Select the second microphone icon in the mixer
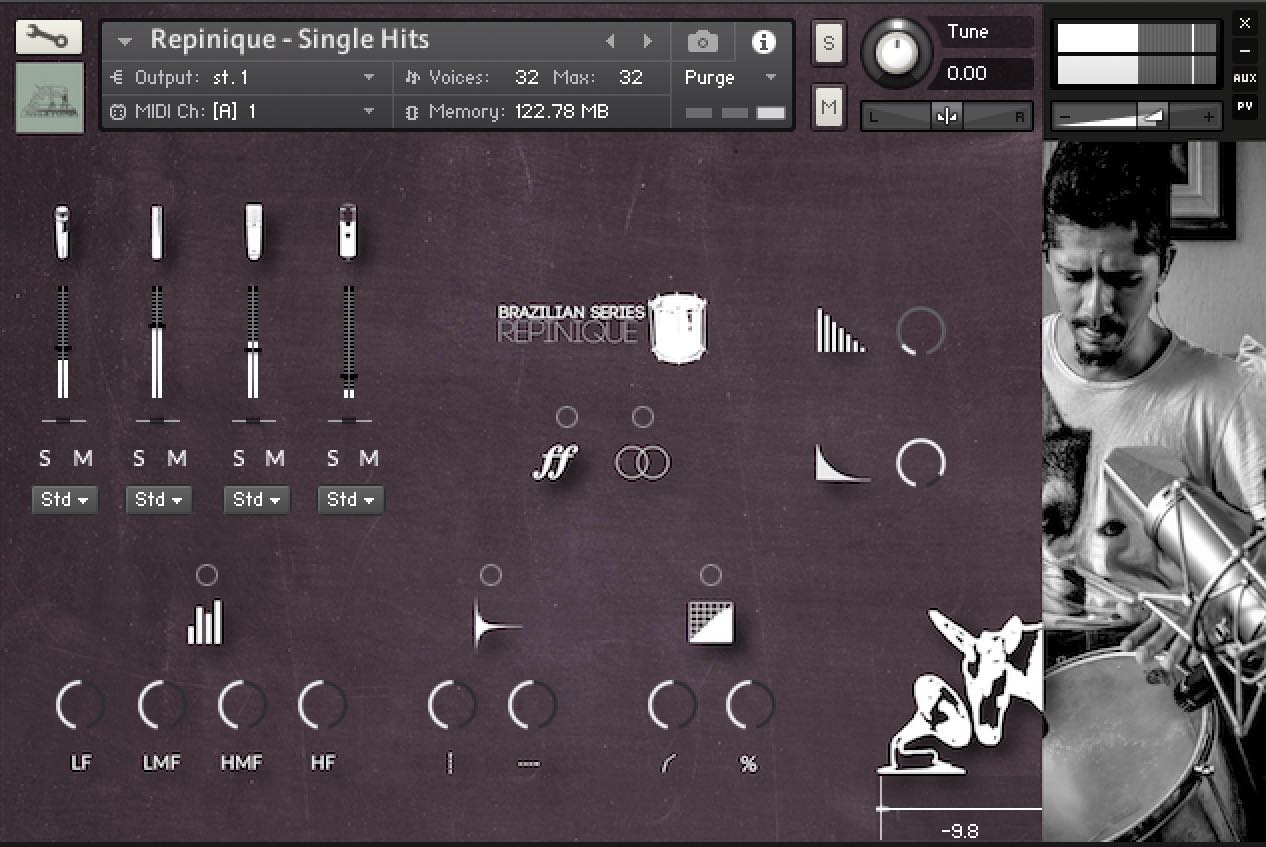Viewport: 1266px width, 847px height. click(157, 232)
